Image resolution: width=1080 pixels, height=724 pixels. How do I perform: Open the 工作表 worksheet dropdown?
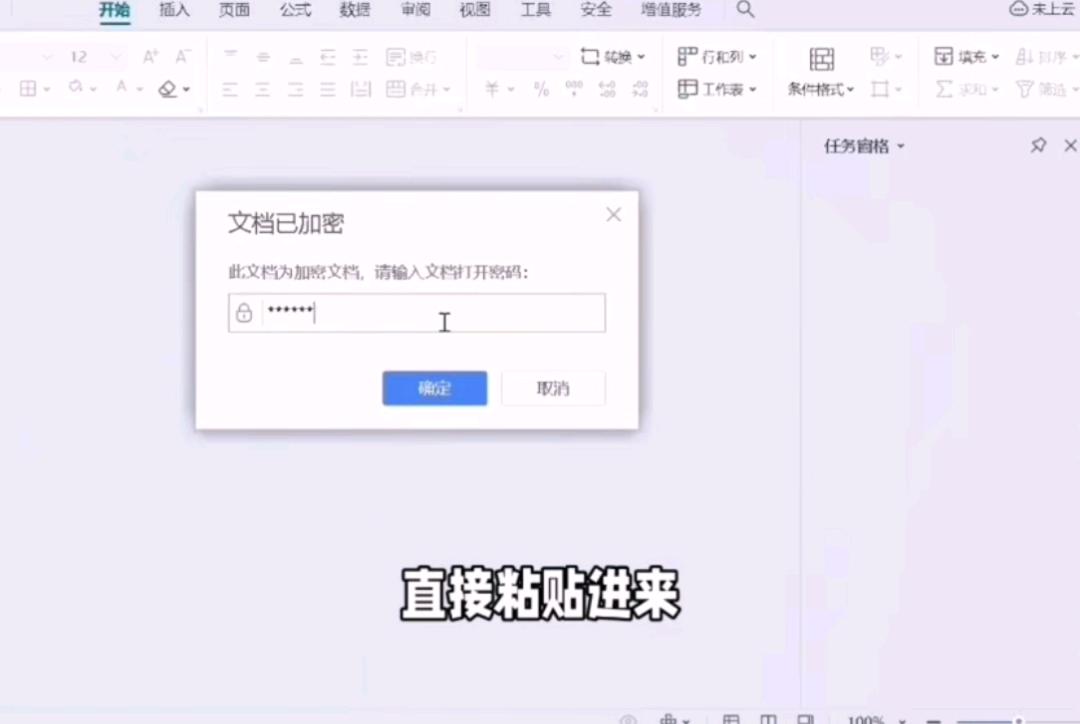click(717, 89)
